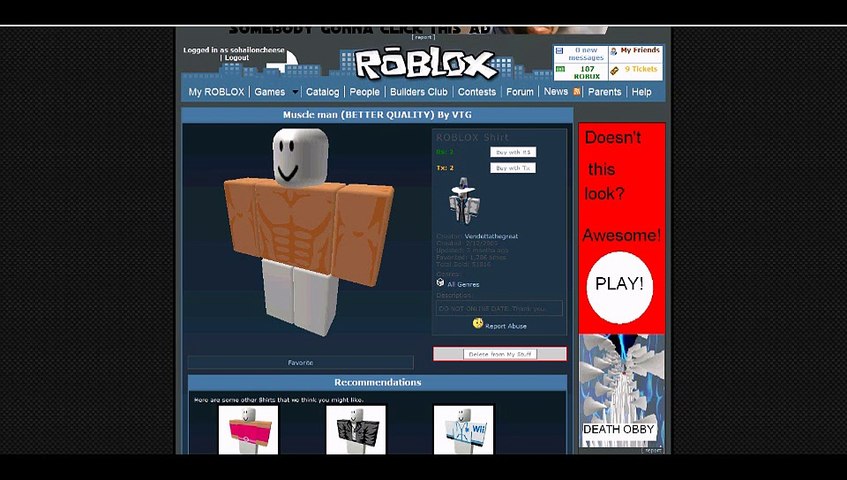Visit the Forum link
Screen dimensions: 847x480
tap(520, 92)
